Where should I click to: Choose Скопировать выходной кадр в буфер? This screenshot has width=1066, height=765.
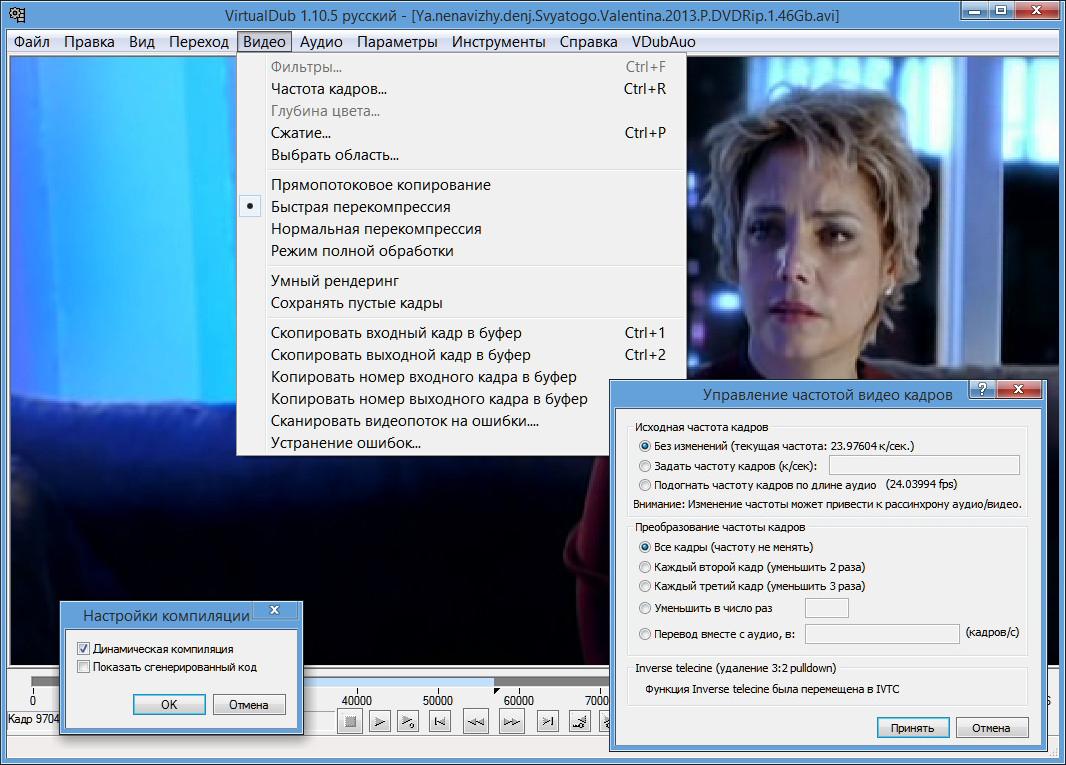pos(462,355)
